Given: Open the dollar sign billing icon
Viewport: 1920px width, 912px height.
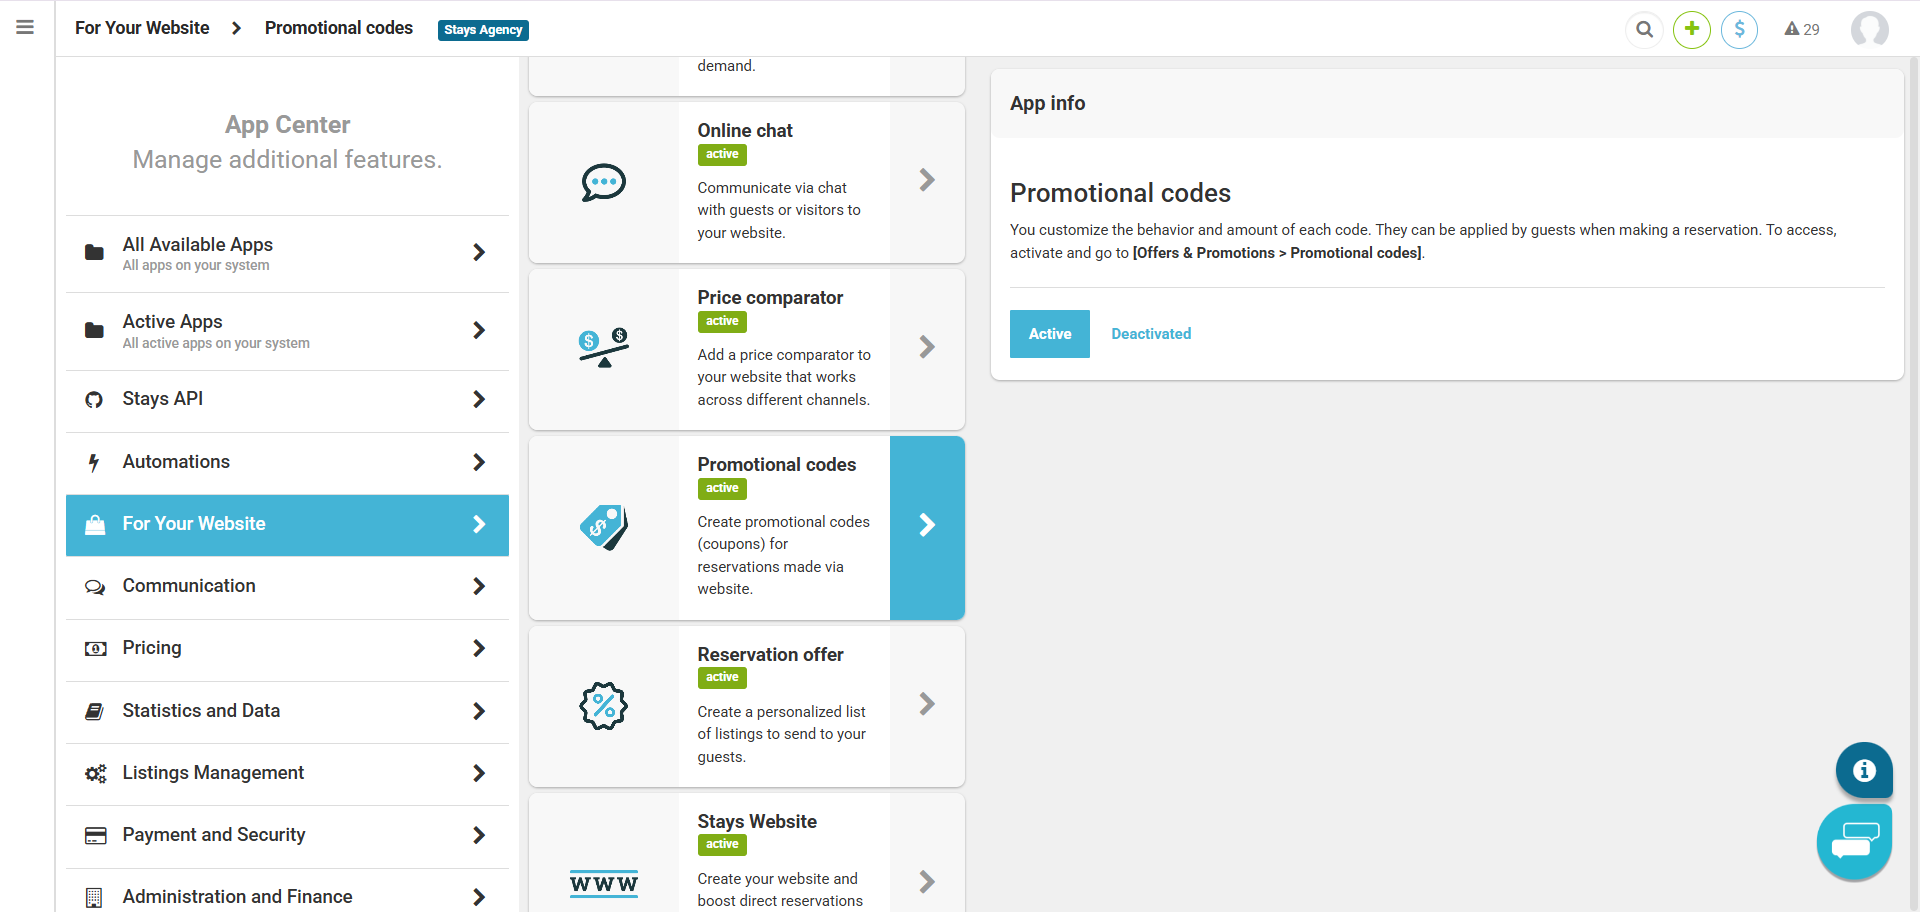Looking at the screenshot, I should (1740, 29).
